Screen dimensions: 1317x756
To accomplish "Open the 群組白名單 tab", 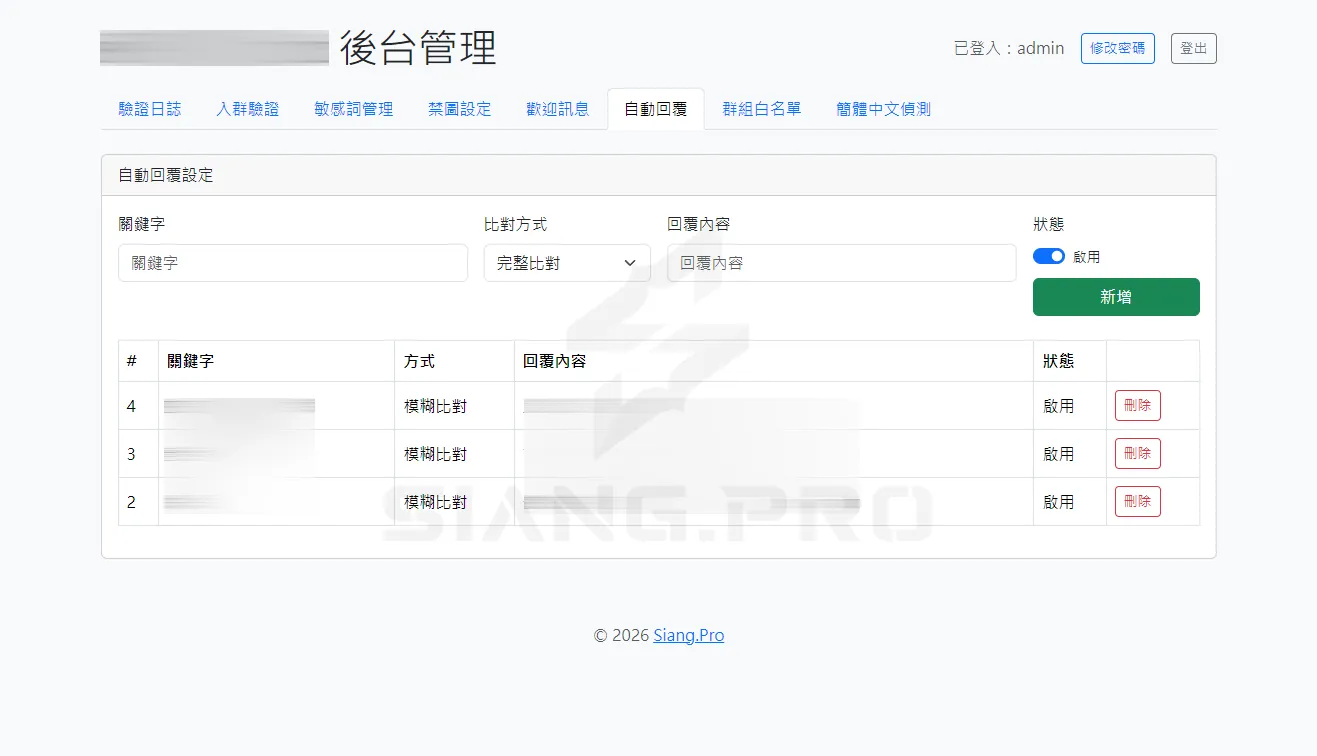I will point(762,109).
